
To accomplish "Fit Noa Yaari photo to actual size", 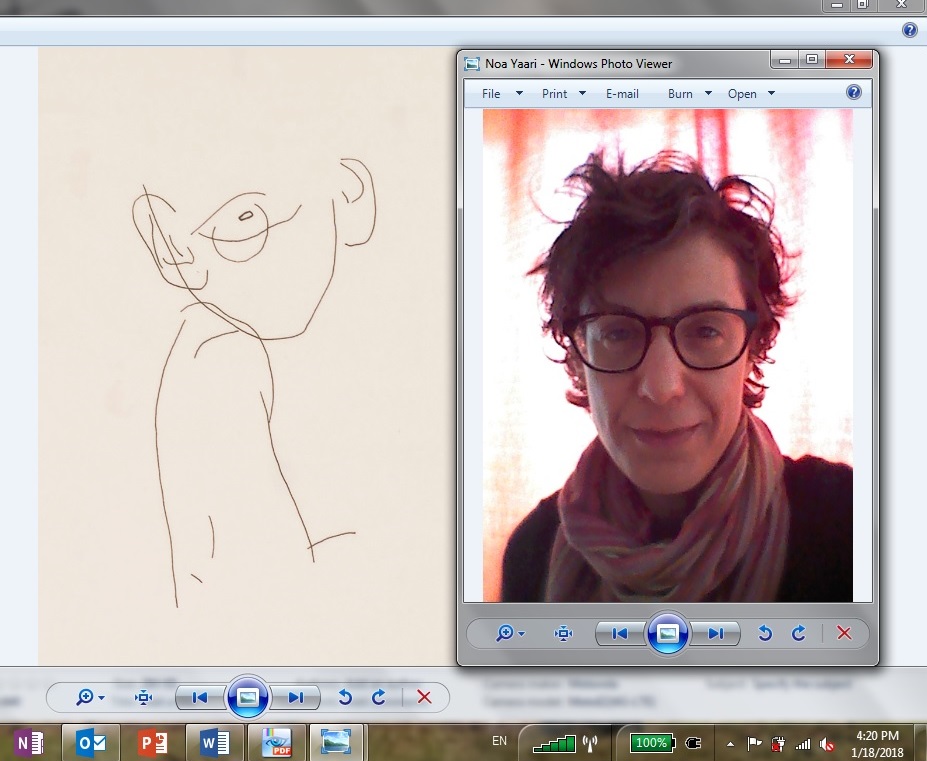I will [564, 633].
